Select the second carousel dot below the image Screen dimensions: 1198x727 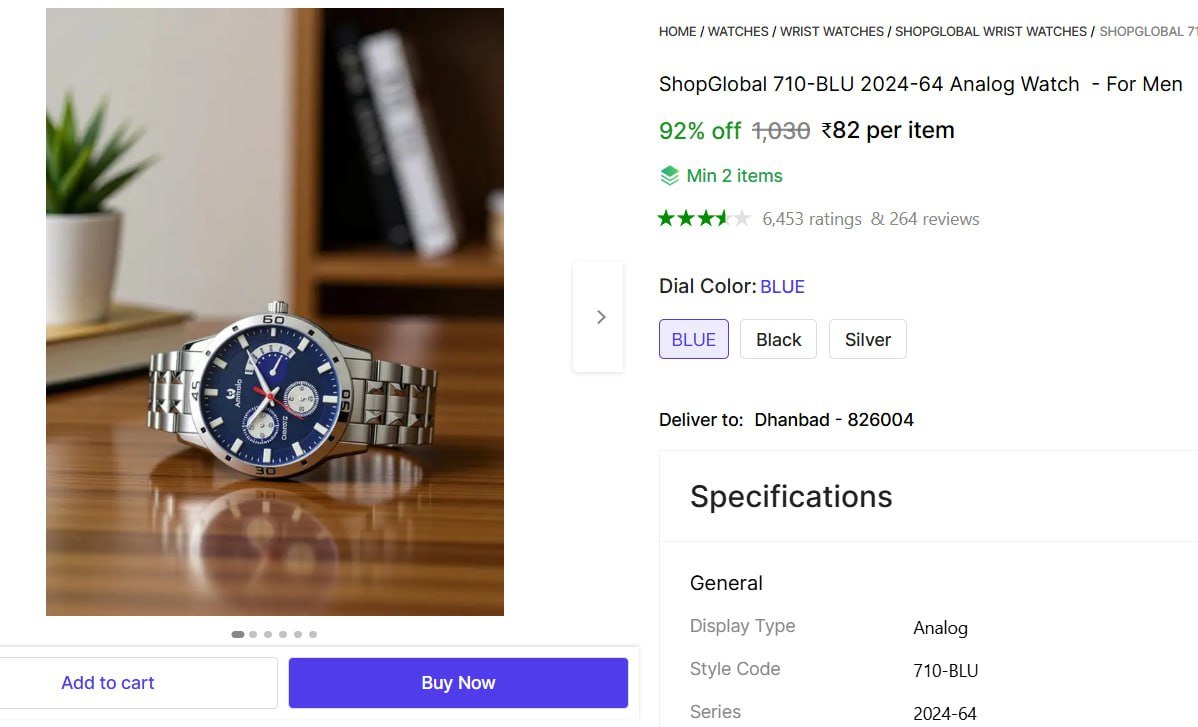253,633
